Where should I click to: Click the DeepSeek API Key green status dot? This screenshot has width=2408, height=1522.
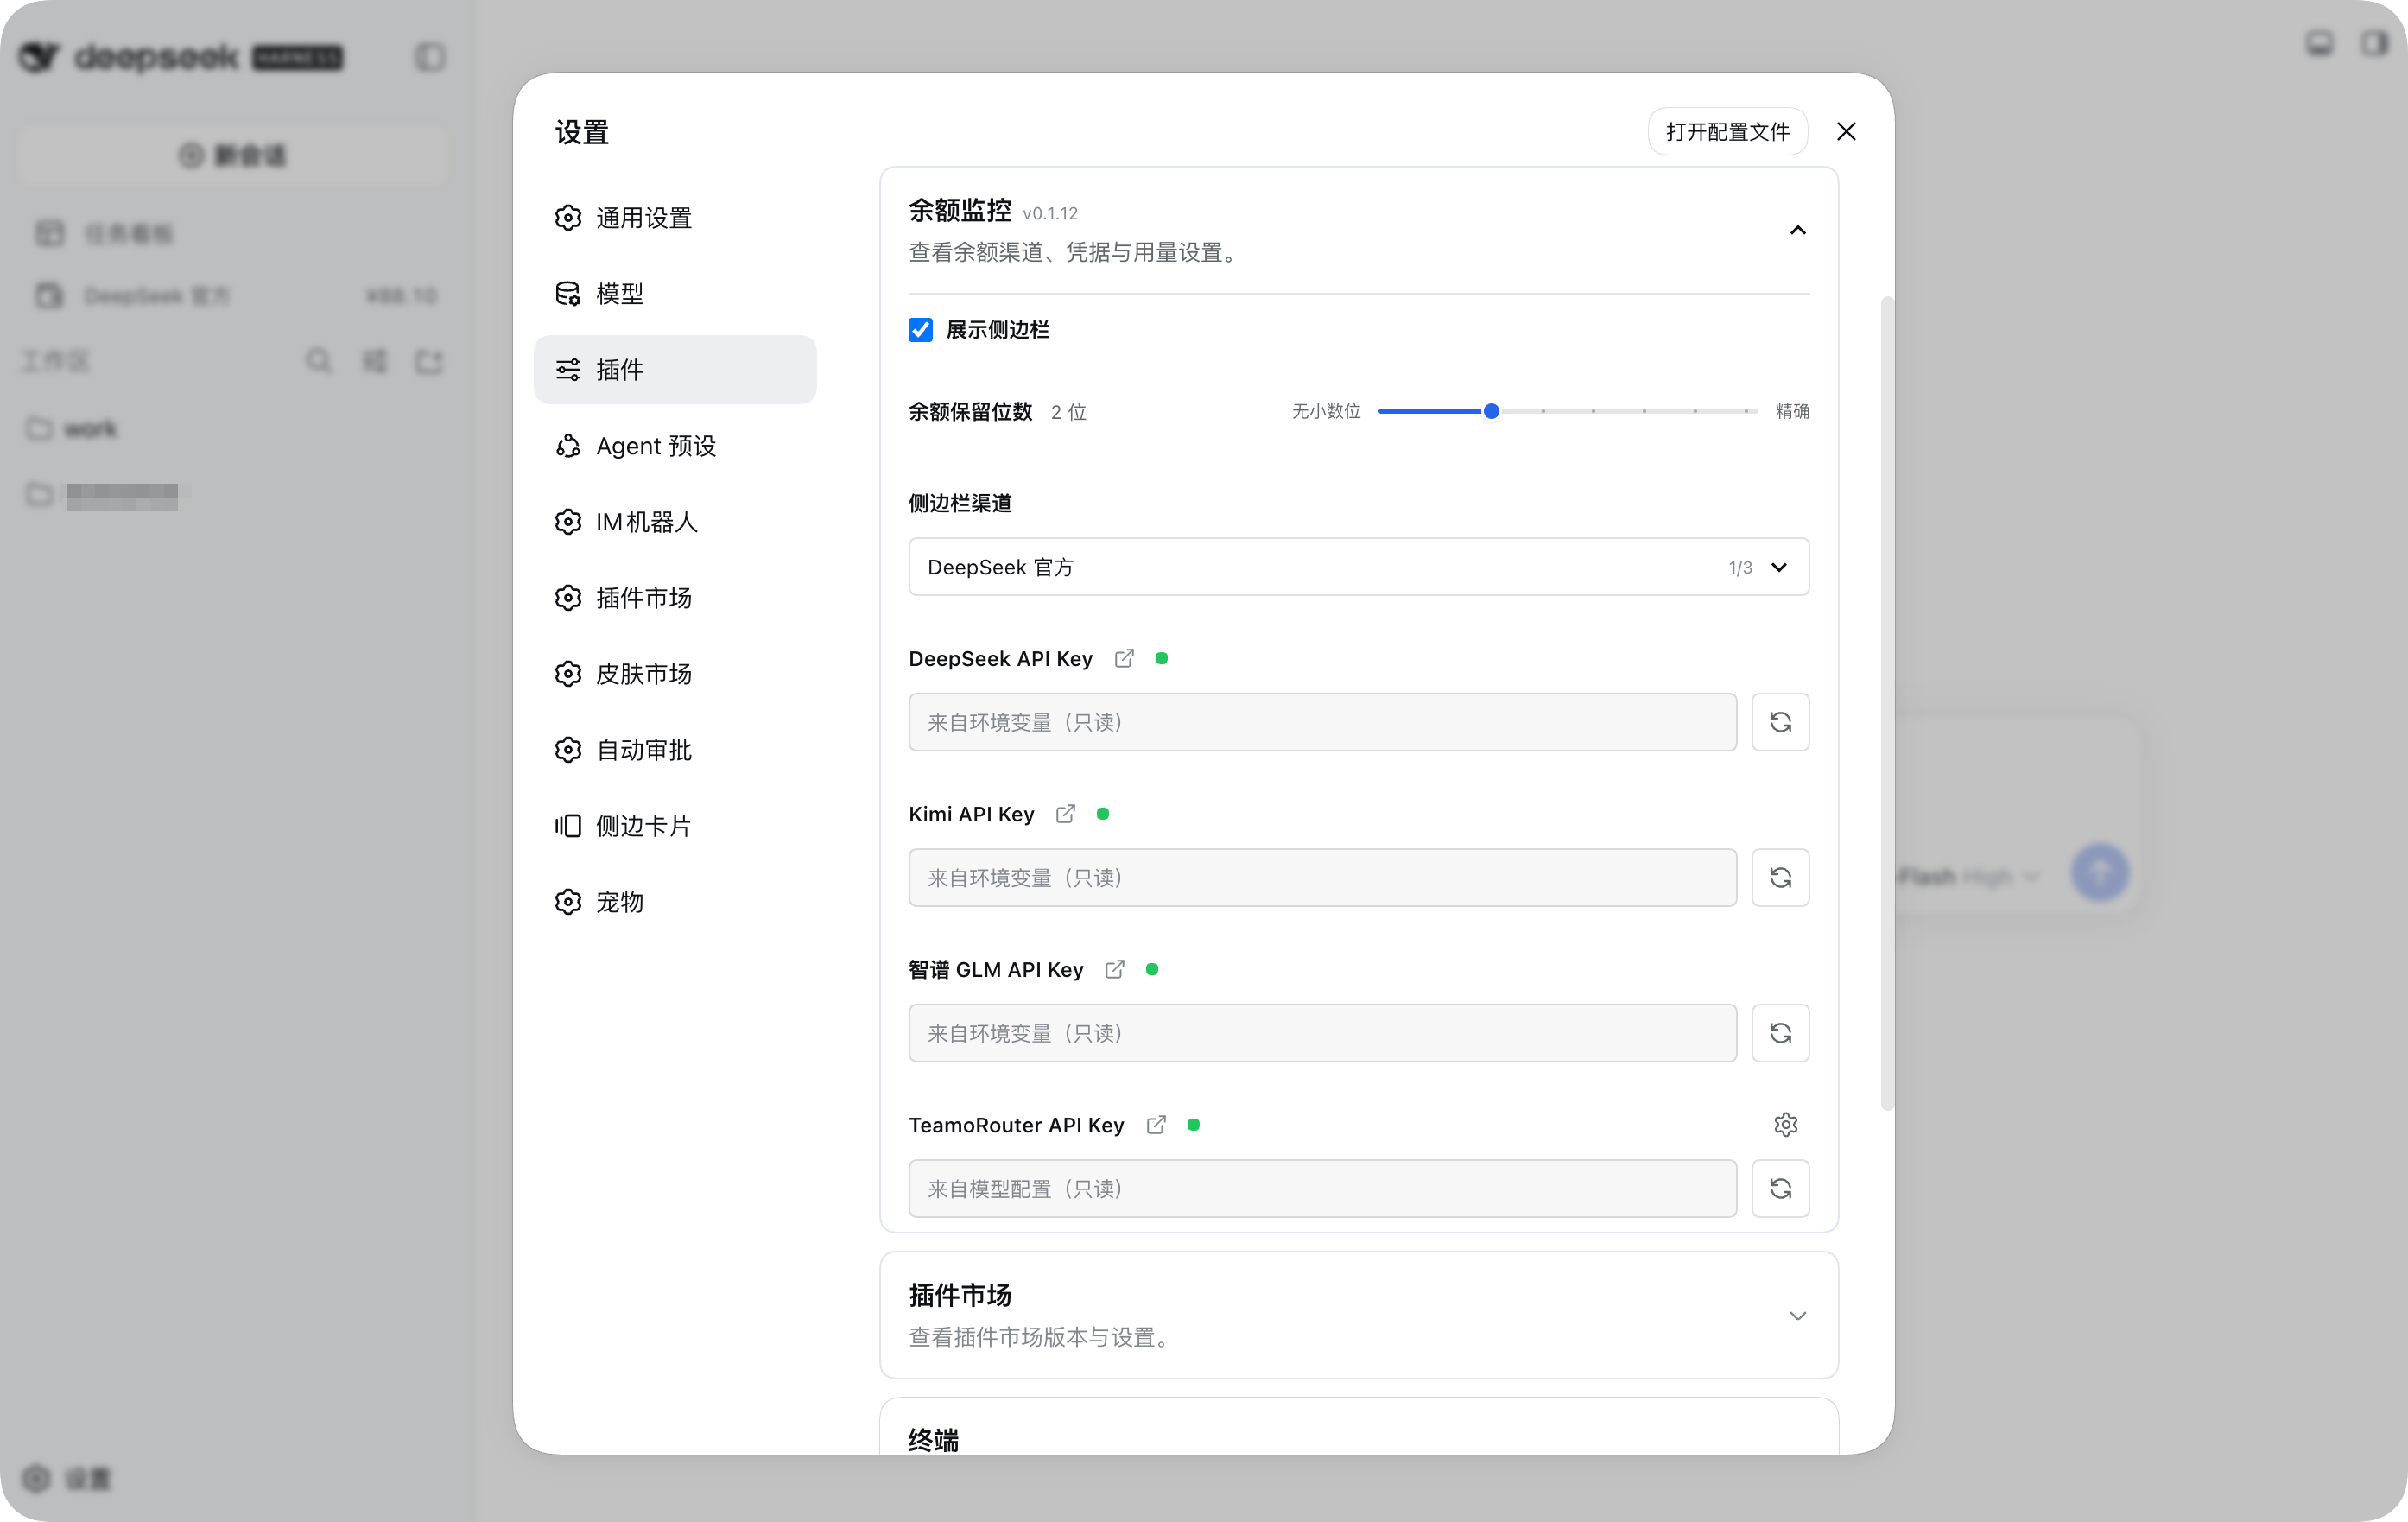(x=1161, y=658)
